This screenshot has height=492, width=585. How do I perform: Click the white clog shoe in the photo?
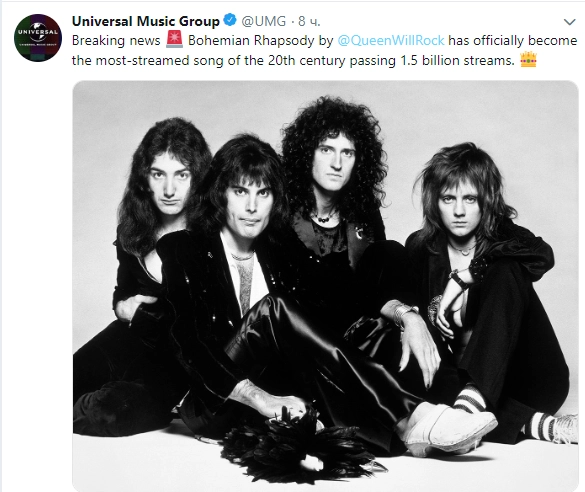pyautogui.click(x=450, y=428)
